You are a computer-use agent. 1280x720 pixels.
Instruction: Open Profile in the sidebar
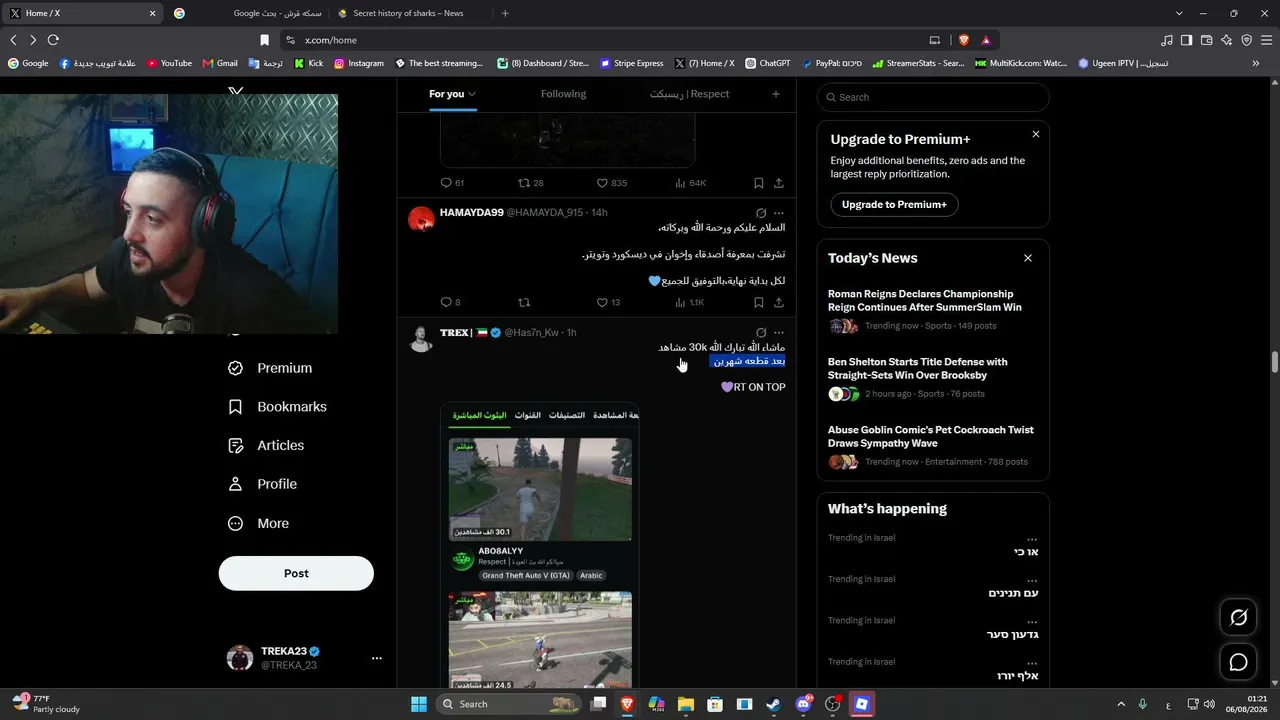pyautogui.click(x=263, y=484)
